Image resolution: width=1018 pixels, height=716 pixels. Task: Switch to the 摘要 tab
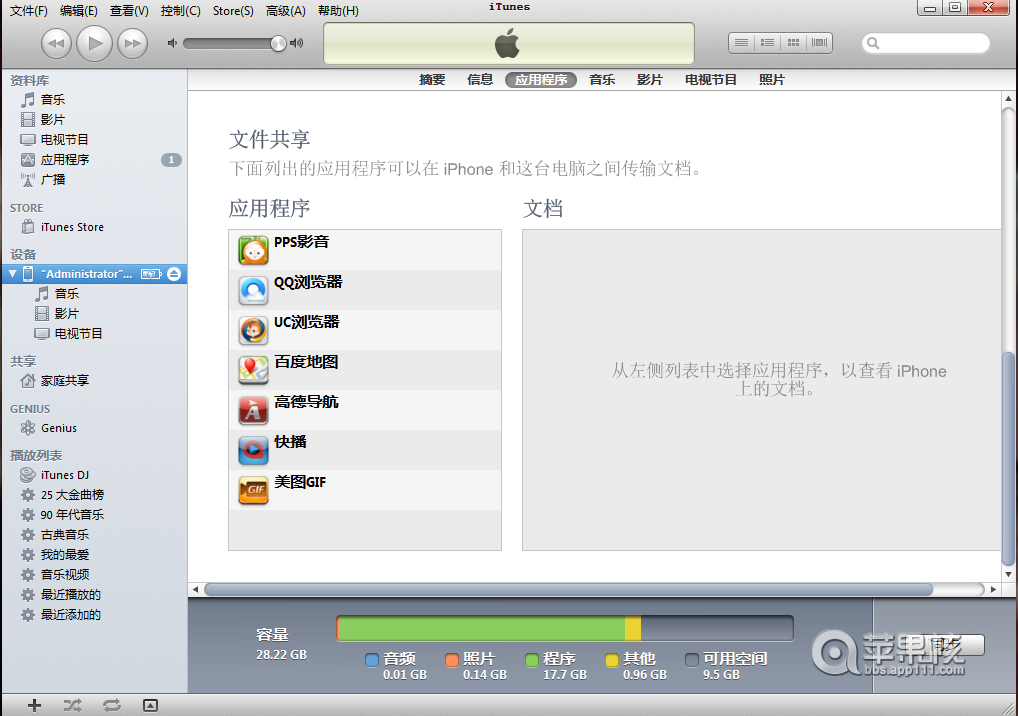(x=432, y=80)
